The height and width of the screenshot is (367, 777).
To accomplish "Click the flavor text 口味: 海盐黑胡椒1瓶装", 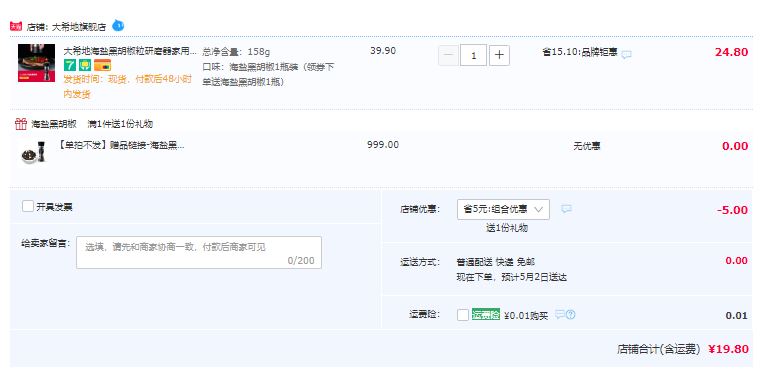I will (268, 74).
